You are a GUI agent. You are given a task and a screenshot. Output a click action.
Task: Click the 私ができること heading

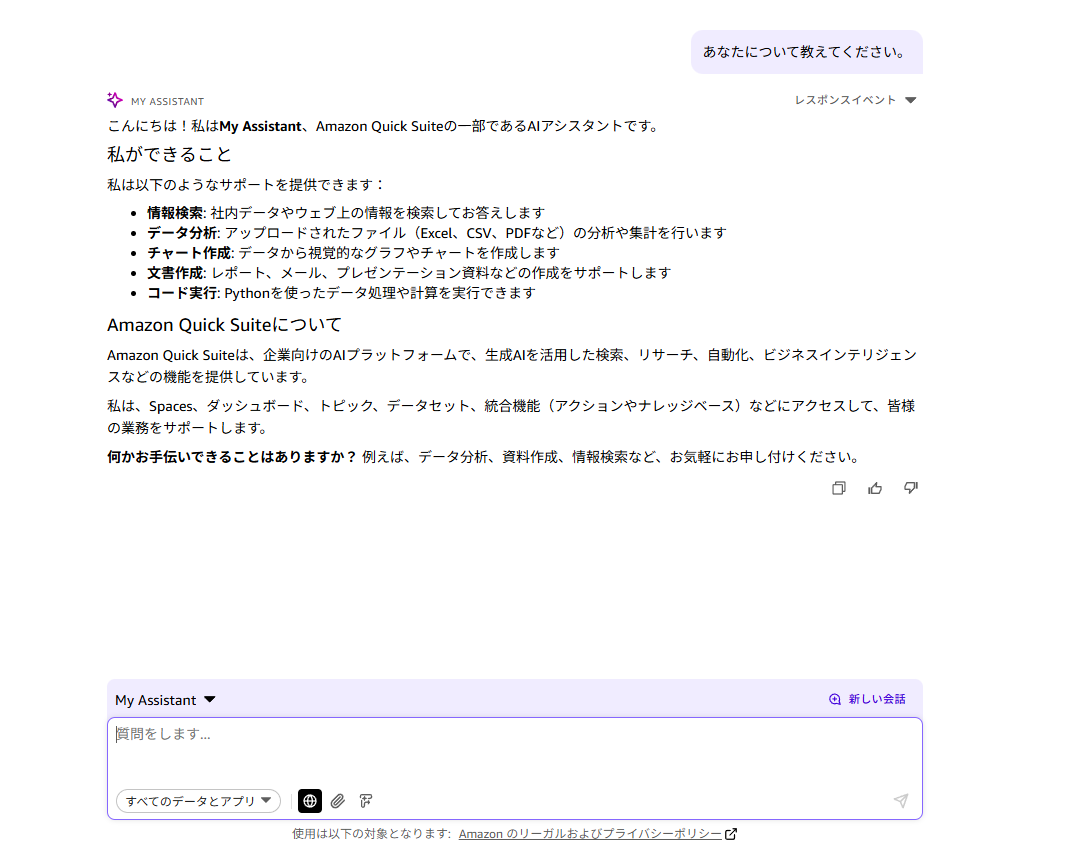pyautogui.click(x=170, y=154)
